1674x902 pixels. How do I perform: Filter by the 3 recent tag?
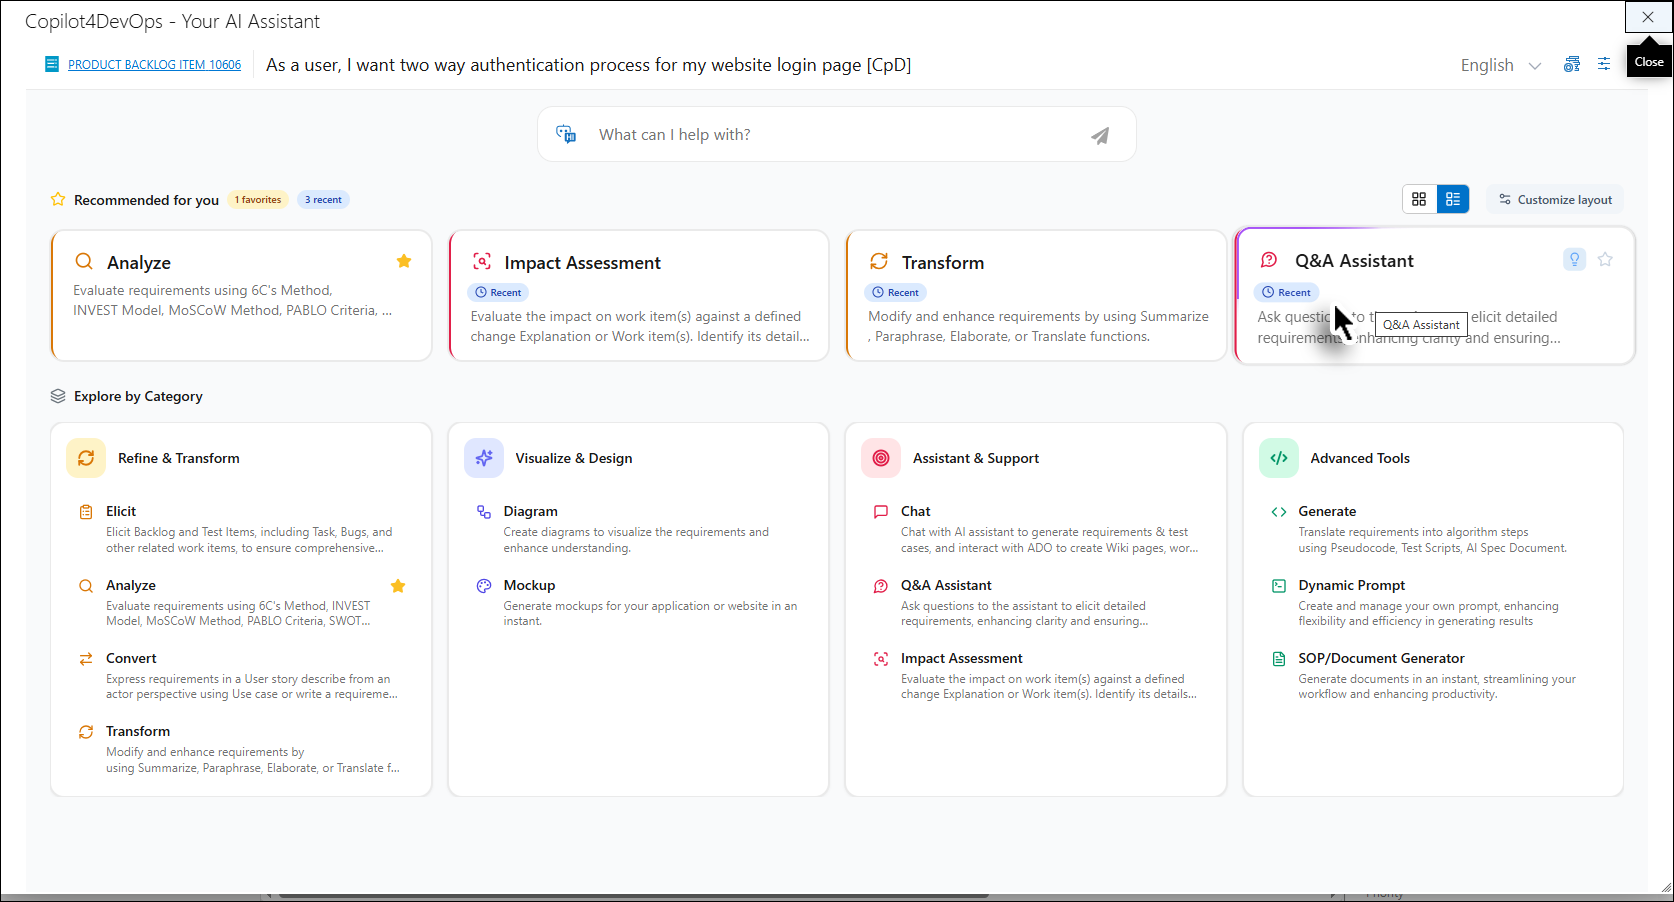[323, 200]
